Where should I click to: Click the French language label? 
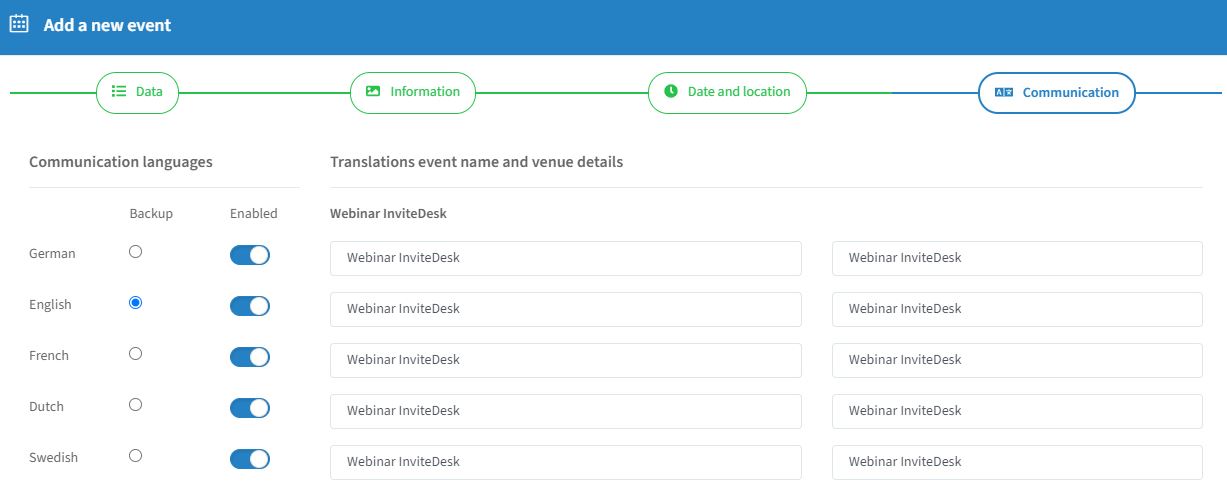[49, 356]
